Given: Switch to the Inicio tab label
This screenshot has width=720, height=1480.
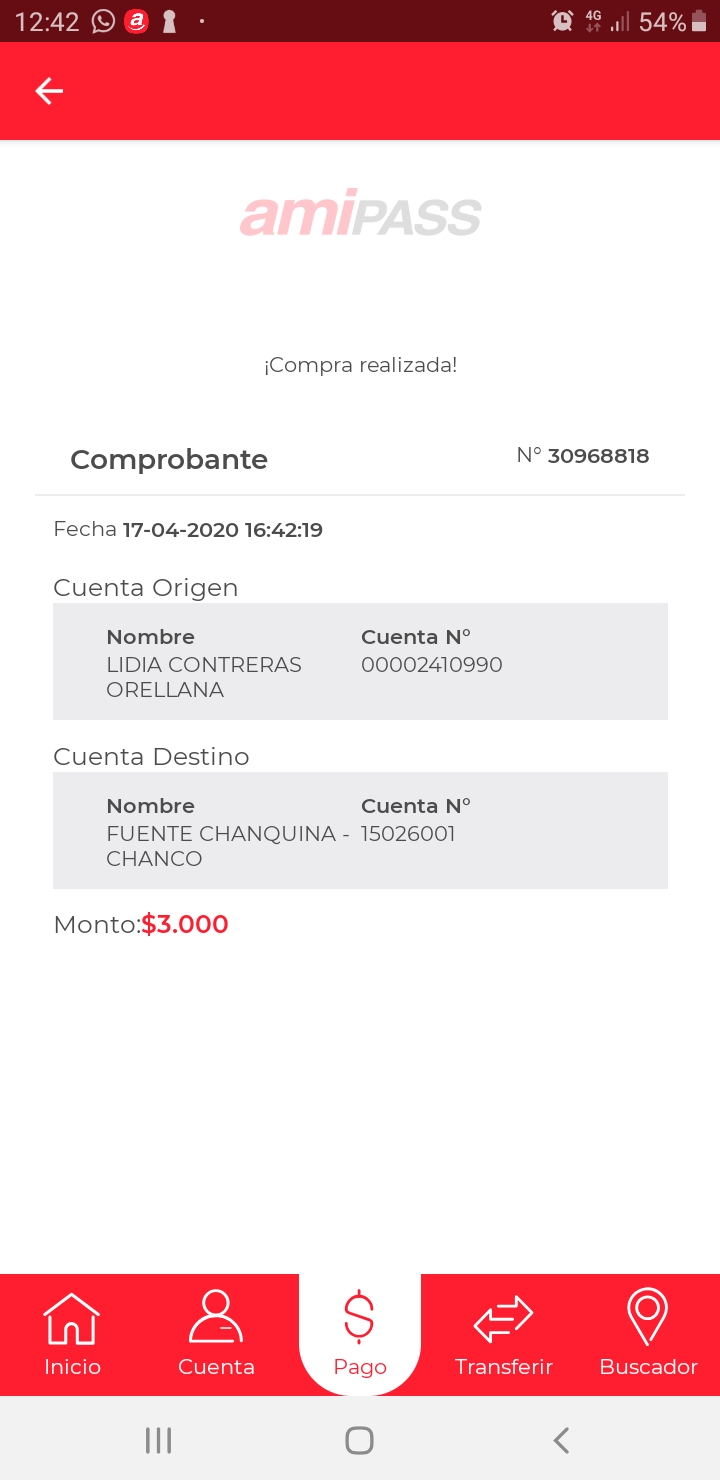Looking at the screenshot, I should coord(72,1367).
